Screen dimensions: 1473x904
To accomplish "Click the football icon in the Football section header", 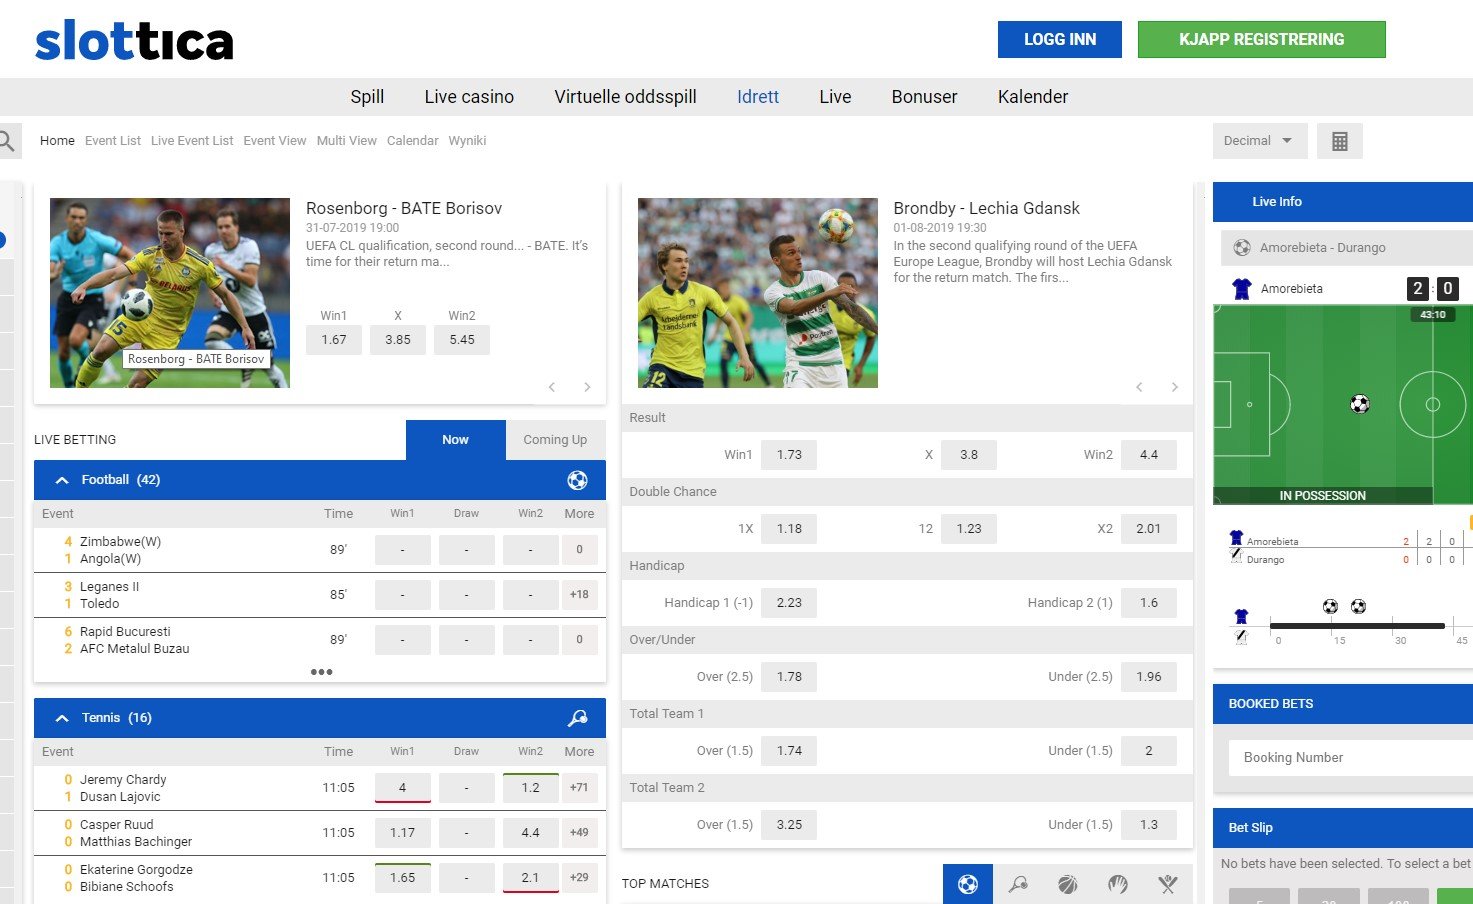I will click(x=578, y=480).
